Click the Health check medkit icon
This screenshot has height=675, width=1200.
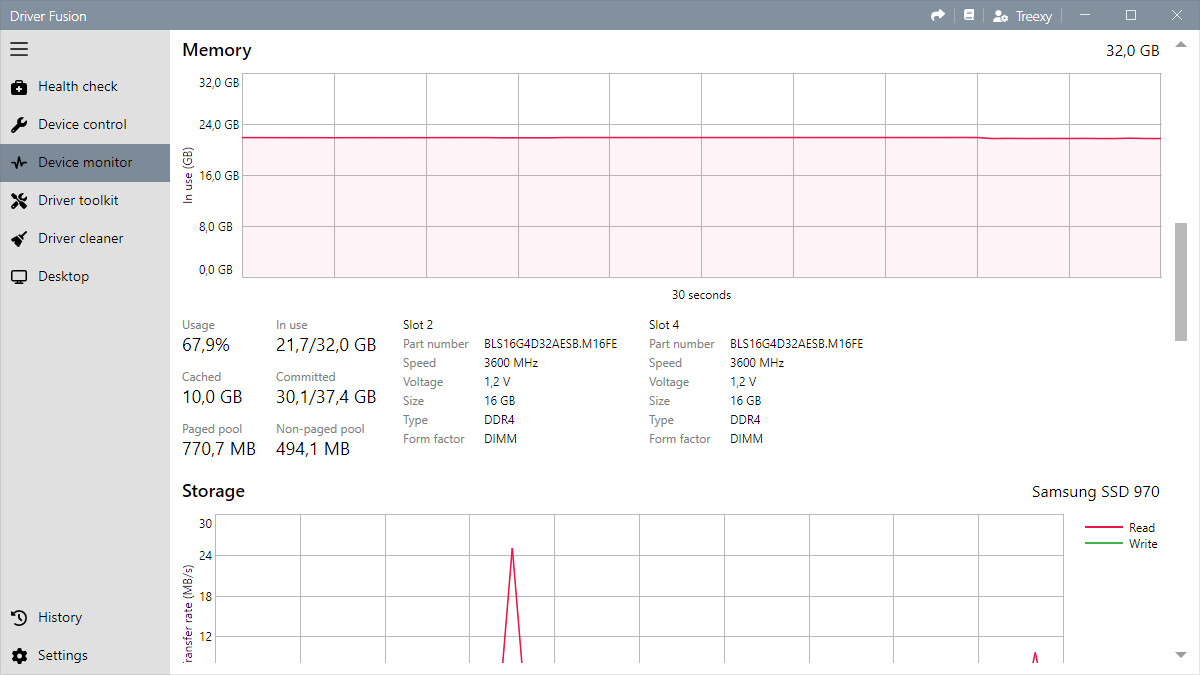click(19, 87)
